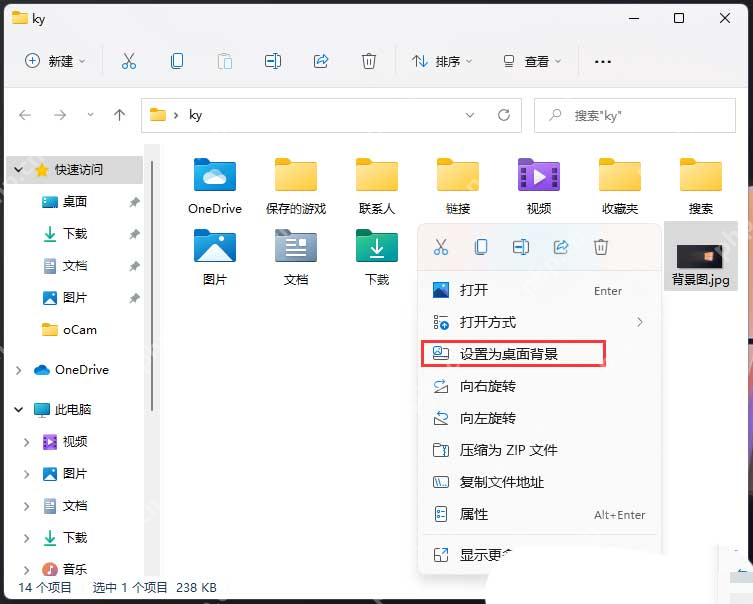Viewport: 753px width, 604px height.
Task: Select the 下载 folder in the file pane
Action: [376, 257]
